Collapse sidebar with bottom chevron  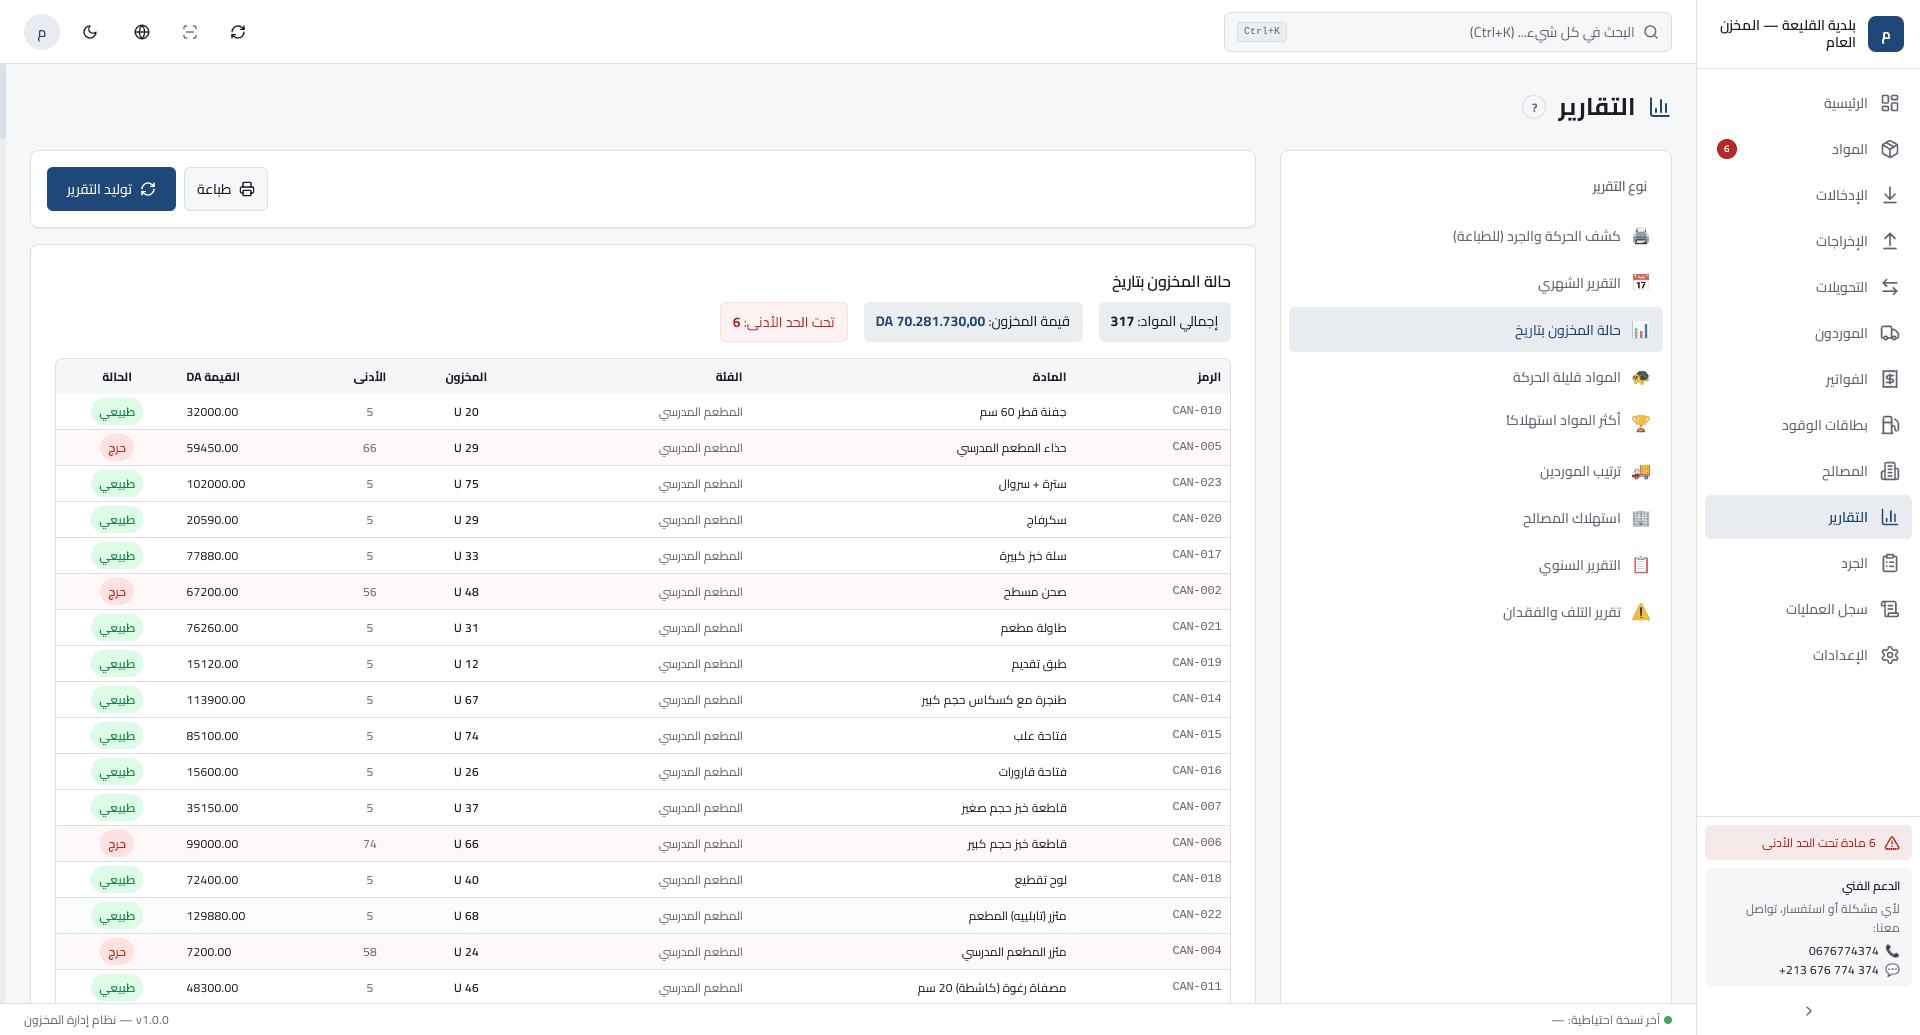[x=1808, y=1011]
